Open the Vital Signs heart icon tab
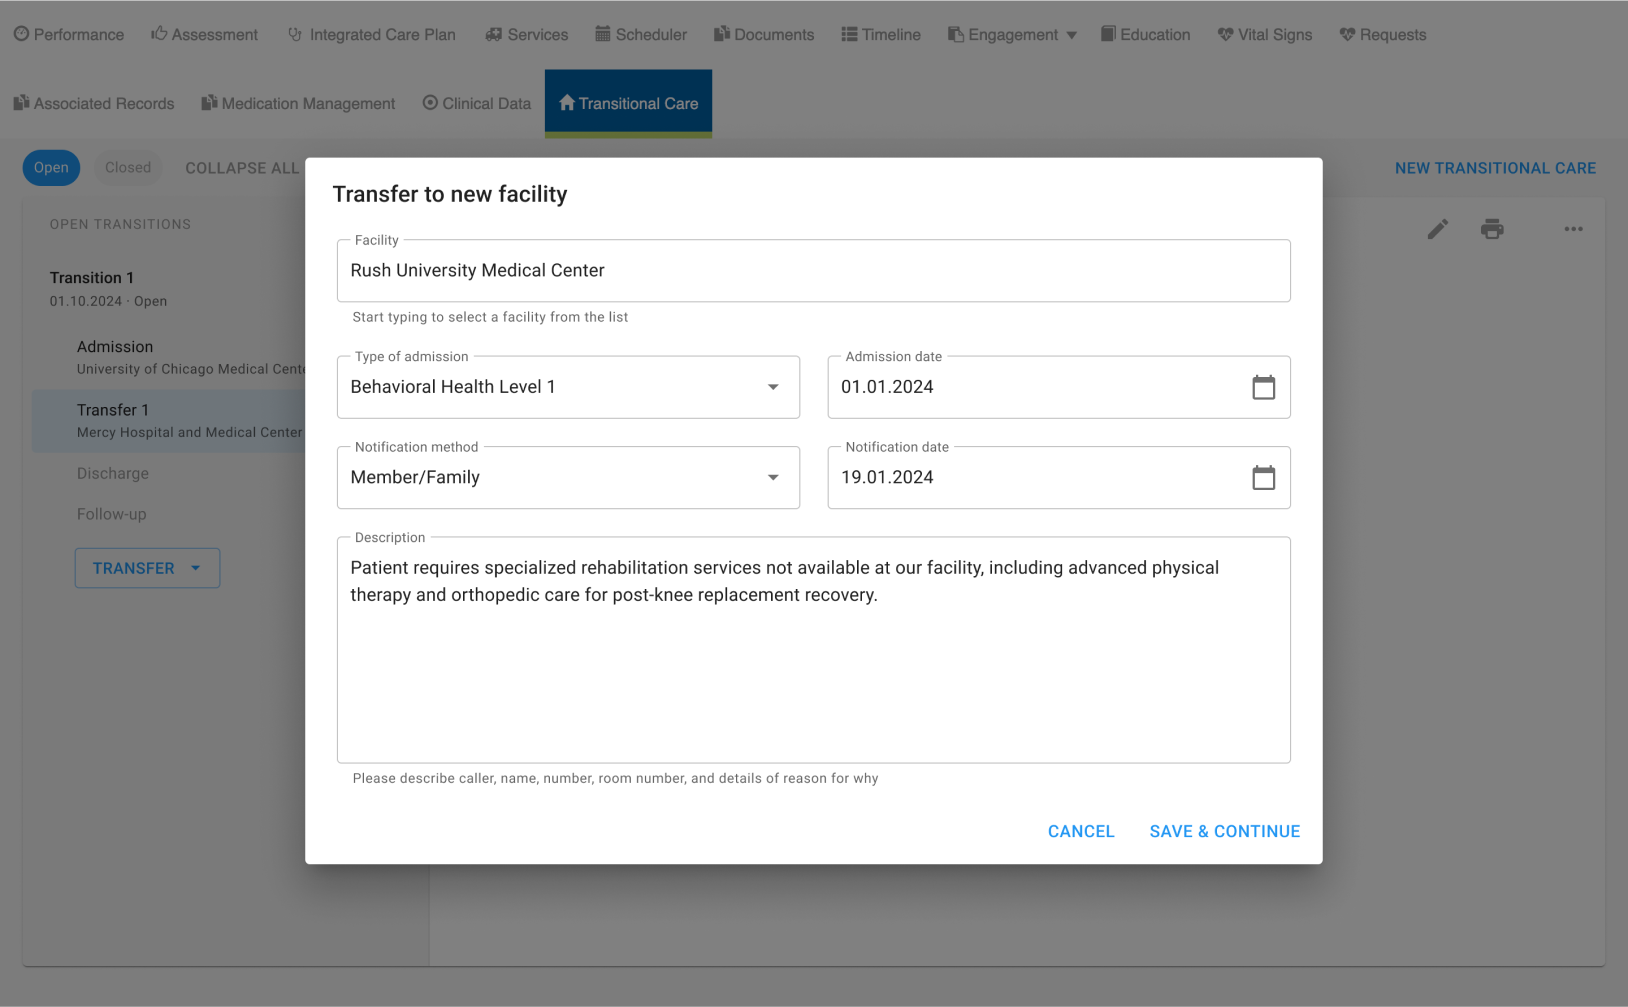 pyautogui.click(x=1264, y=35)
